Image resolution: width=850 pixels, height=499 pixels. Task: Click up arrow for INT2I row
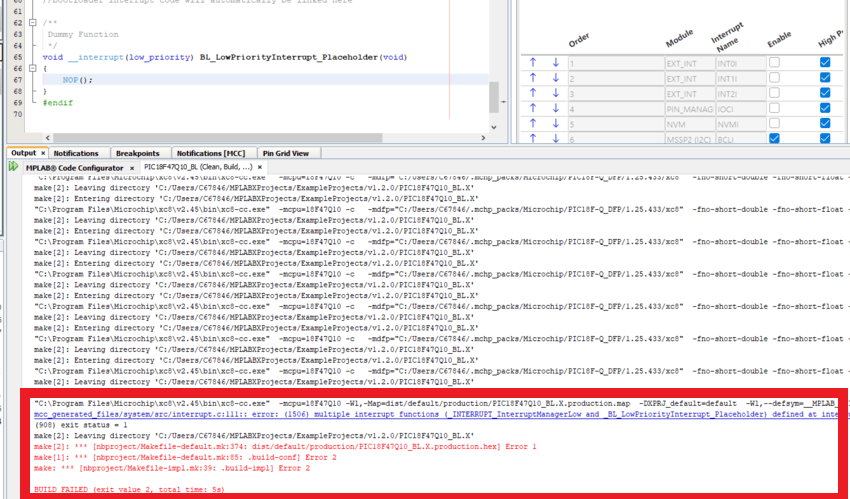(534, 93)
